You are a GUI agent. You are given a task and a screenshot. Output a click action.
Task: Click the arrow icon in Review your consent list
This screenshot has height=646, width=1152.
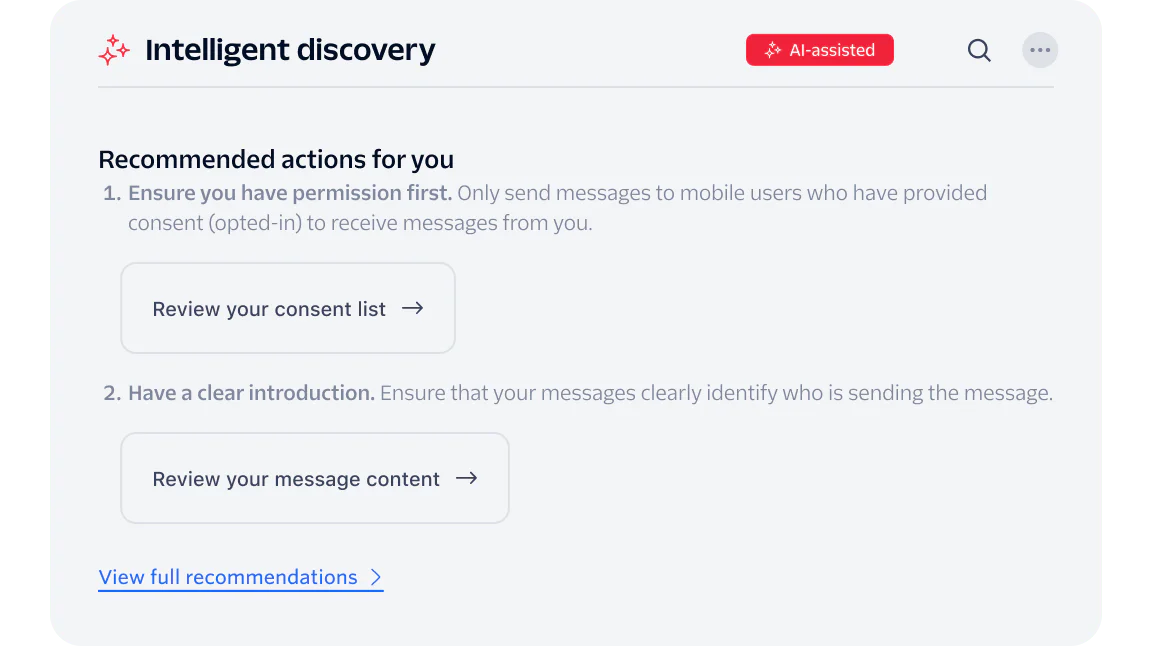(x=413, y=309)
